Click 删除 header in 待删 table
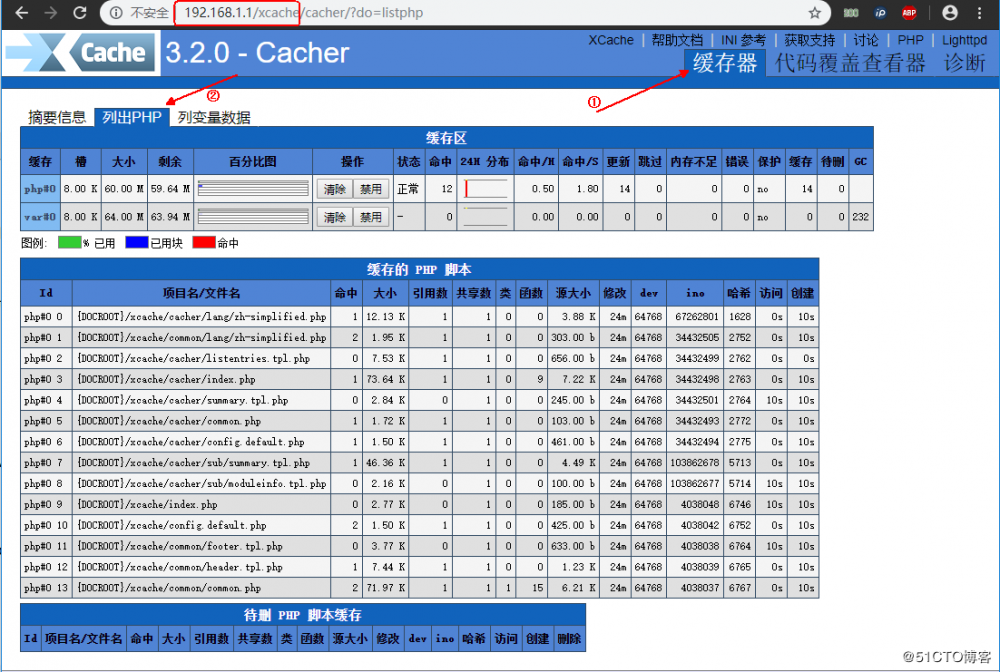The image size is (1000, 672). [x=569, y=638]
